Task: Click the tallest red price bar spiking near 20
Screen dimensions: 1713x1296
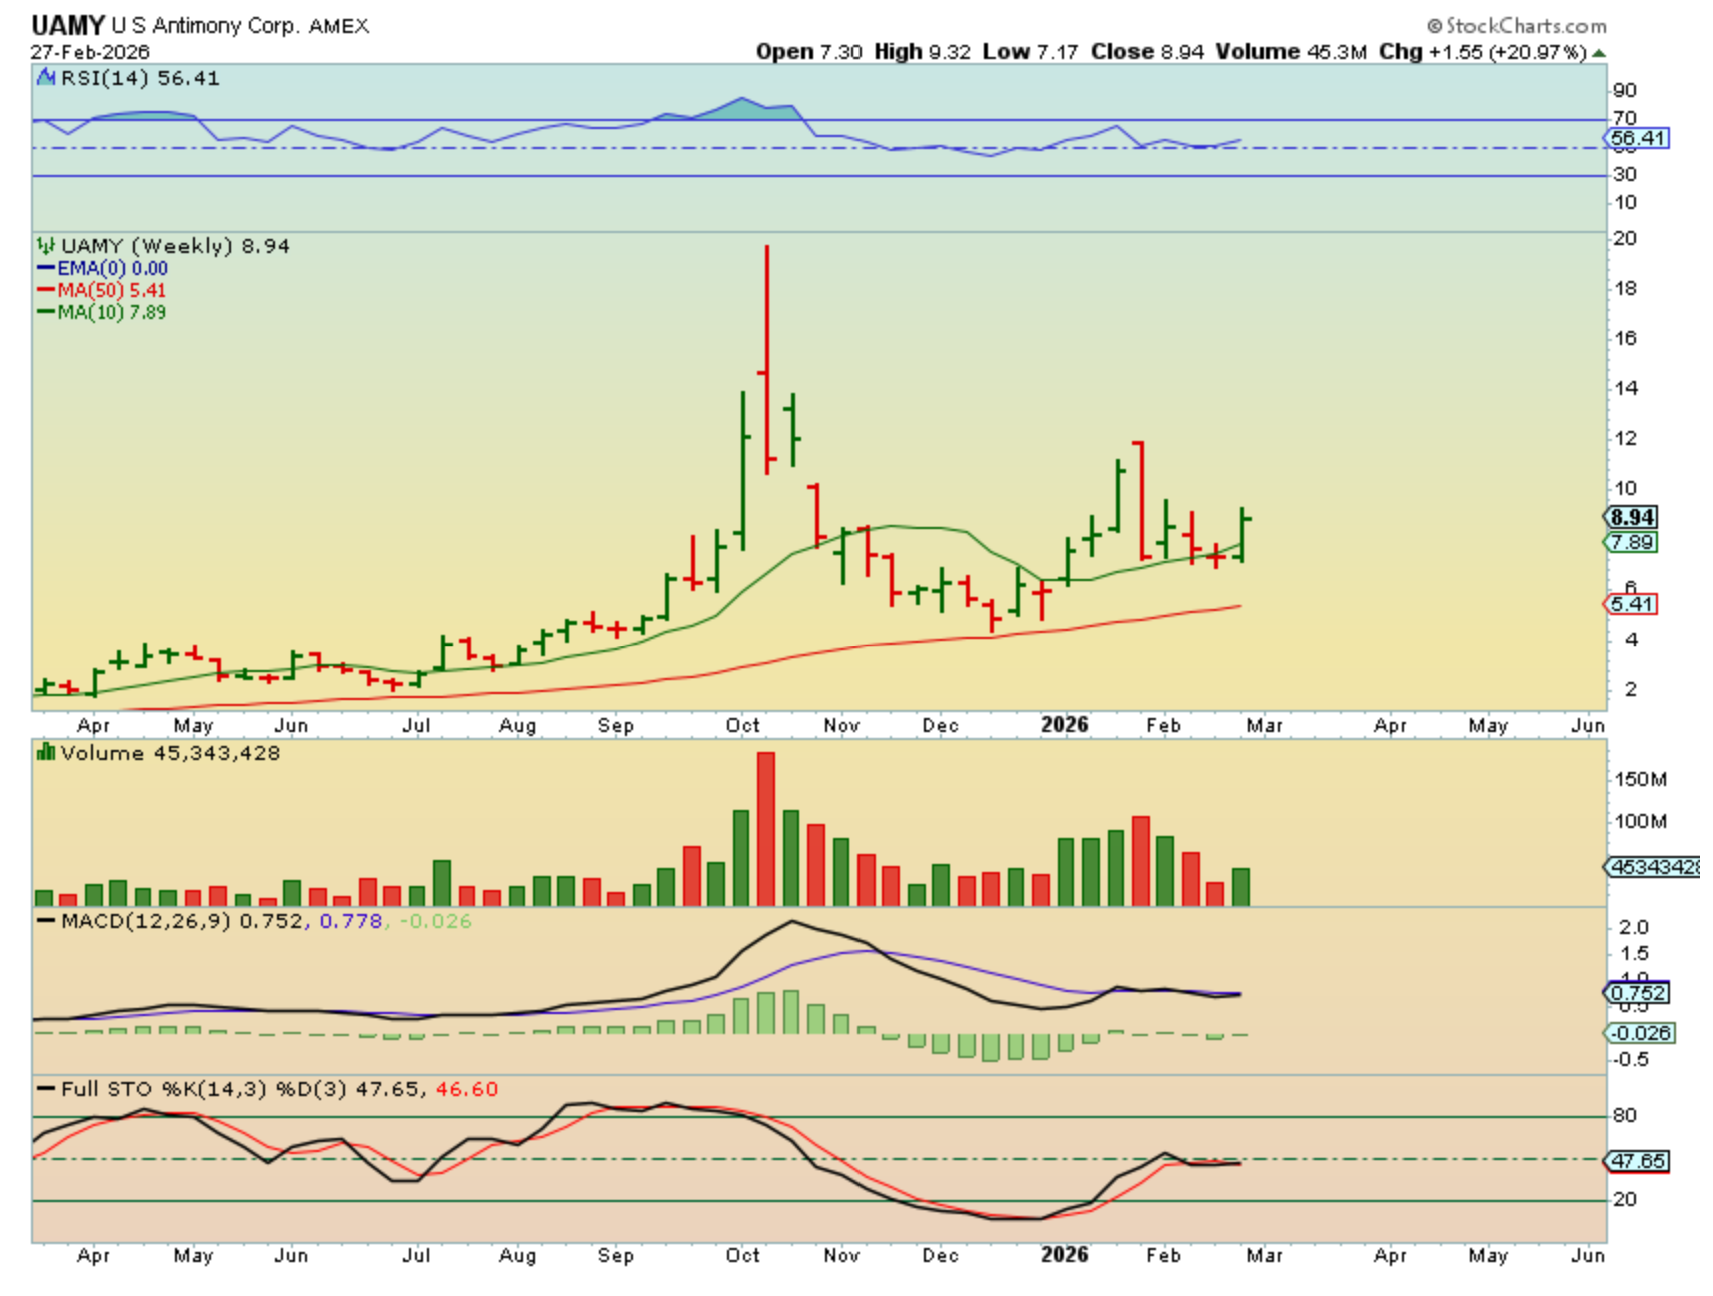Action: click(767, 360)
